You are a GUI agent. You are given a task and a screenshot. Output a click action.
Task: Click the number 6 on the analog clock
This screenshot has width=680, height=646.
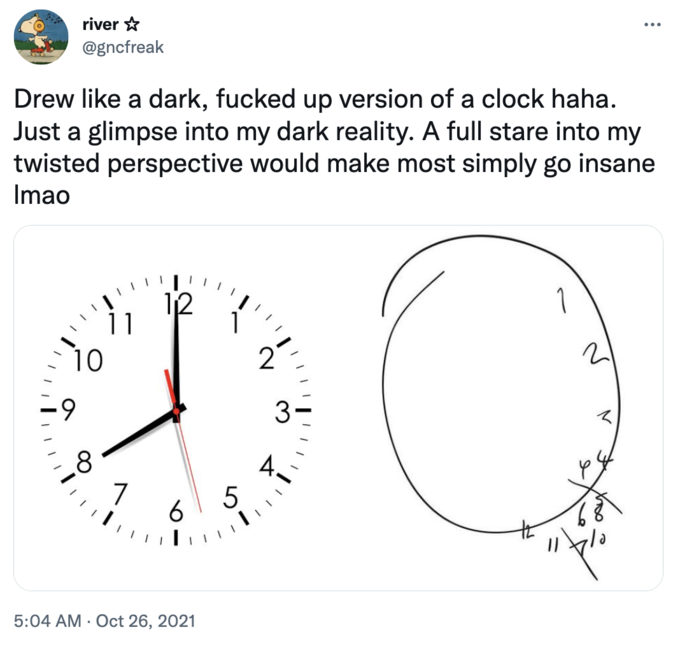176,513
